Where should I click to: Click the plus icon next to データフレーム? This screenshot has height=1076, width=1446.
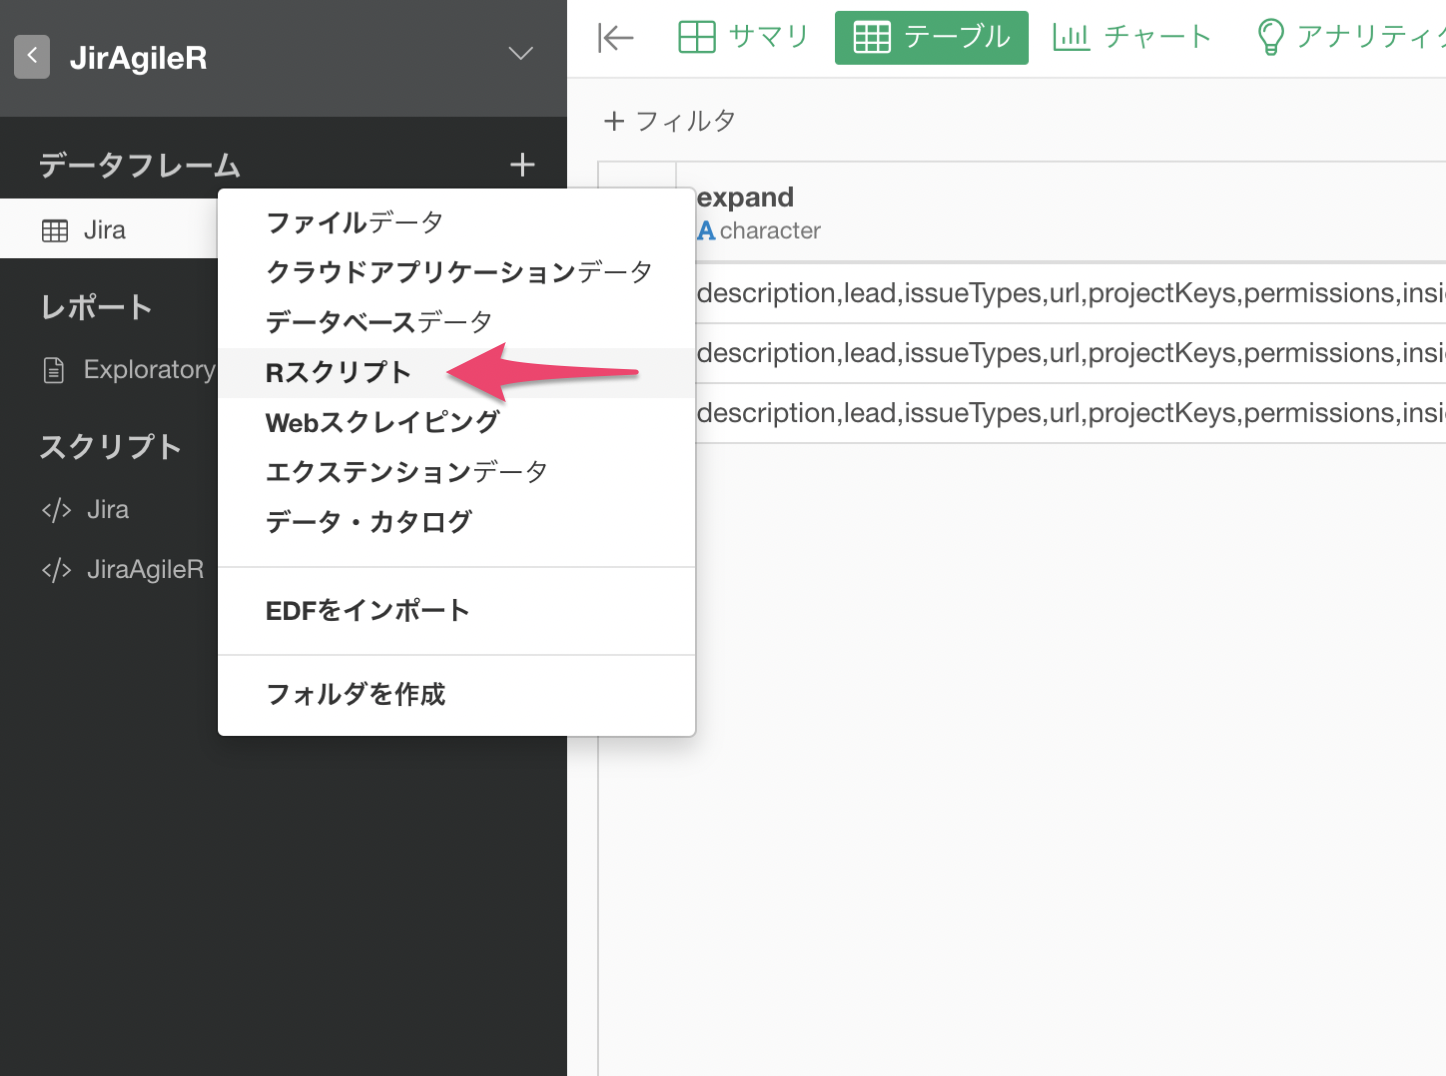522,165
